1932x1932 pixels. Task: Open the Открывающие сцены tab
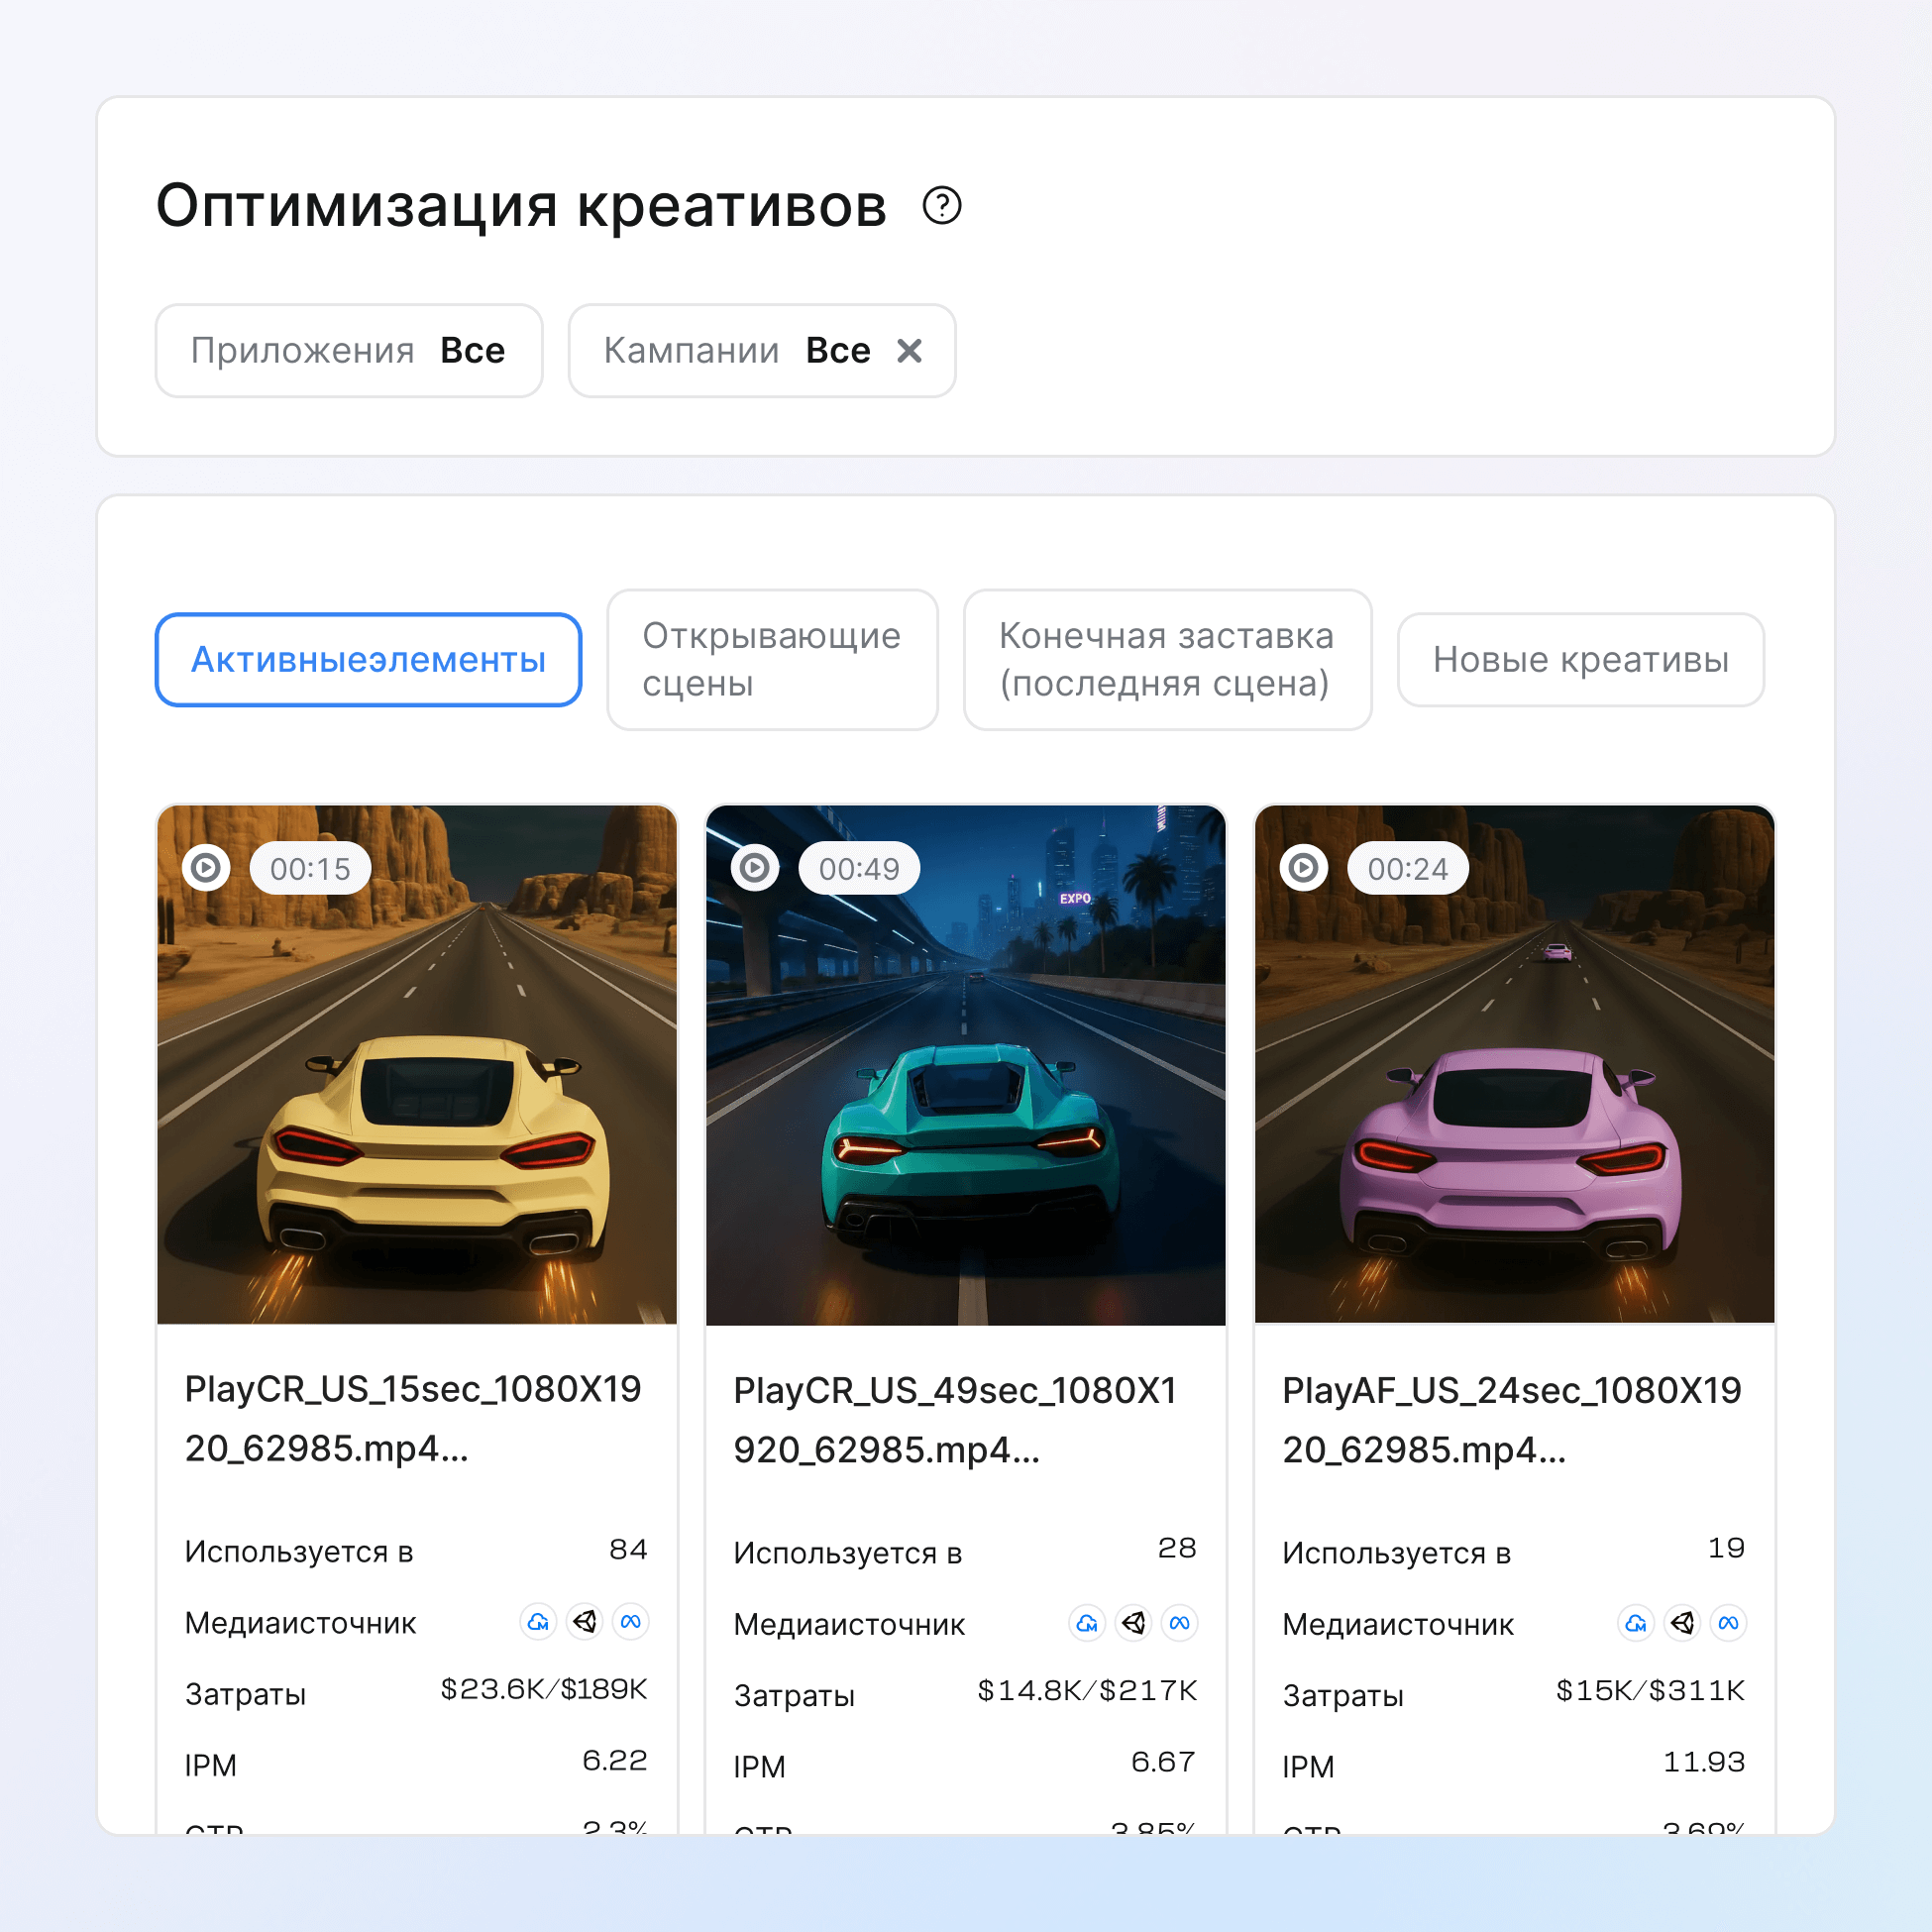click(772, 659)
